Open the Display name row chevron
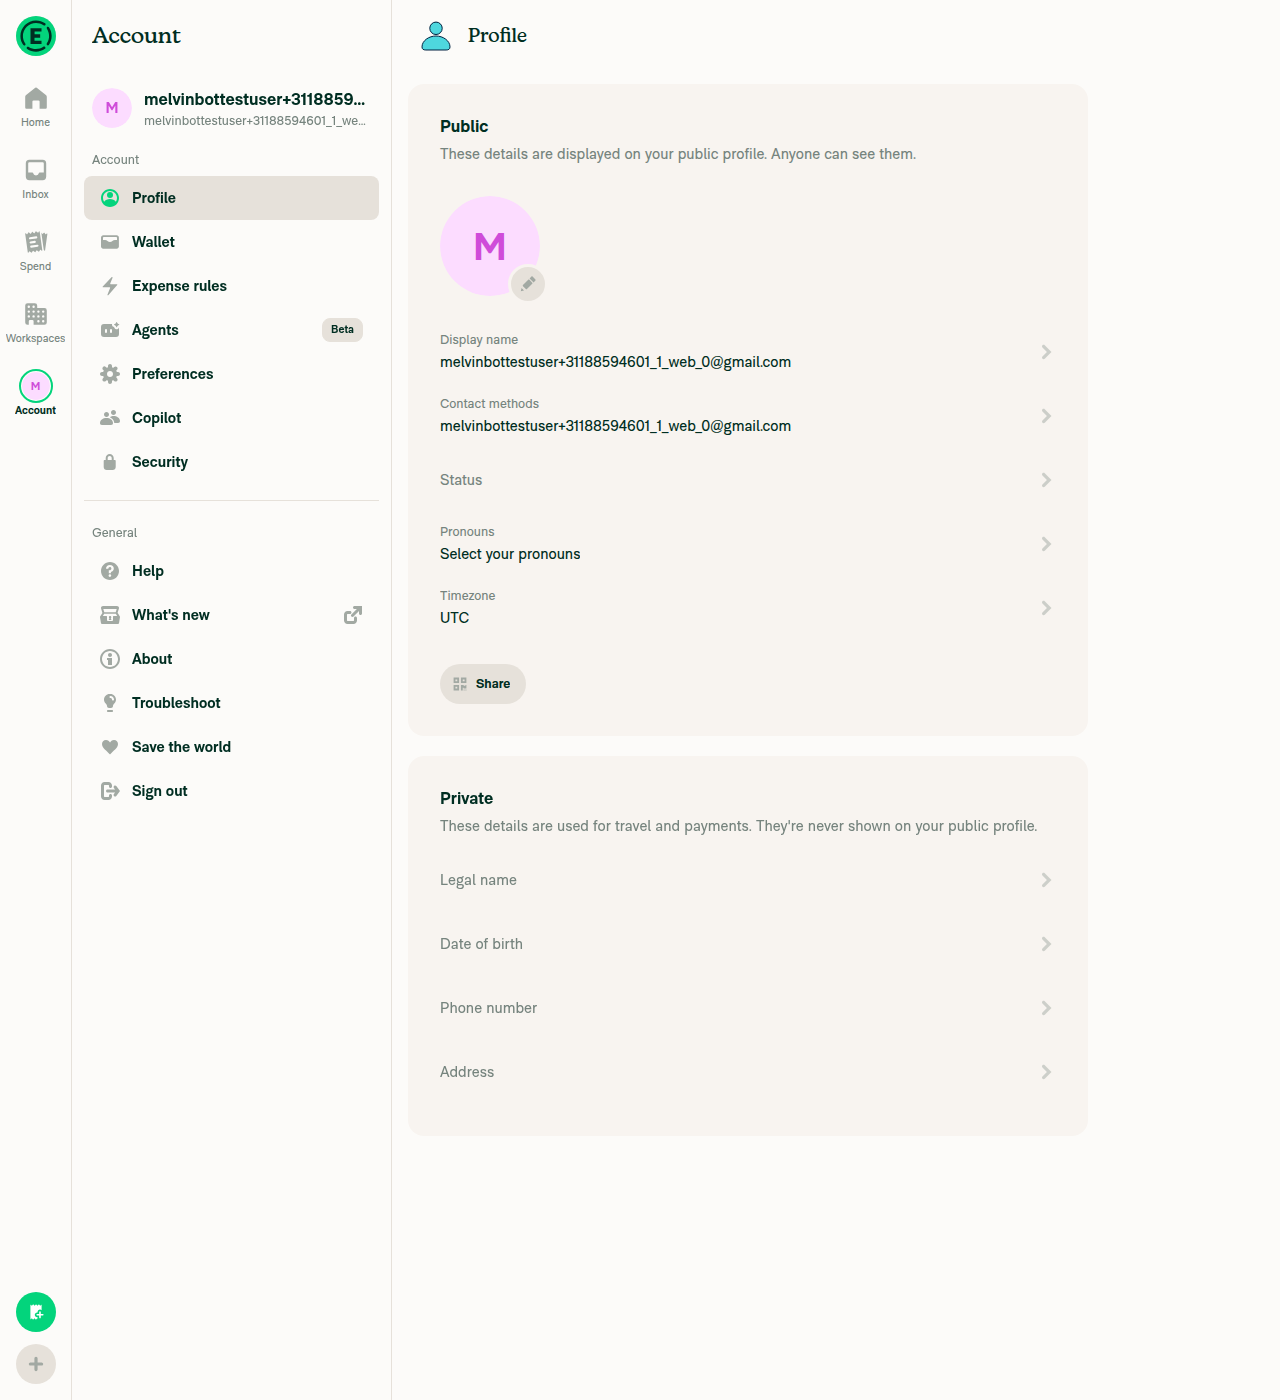Viewport: 1280px width, 1400px height. pos(1046,352)
